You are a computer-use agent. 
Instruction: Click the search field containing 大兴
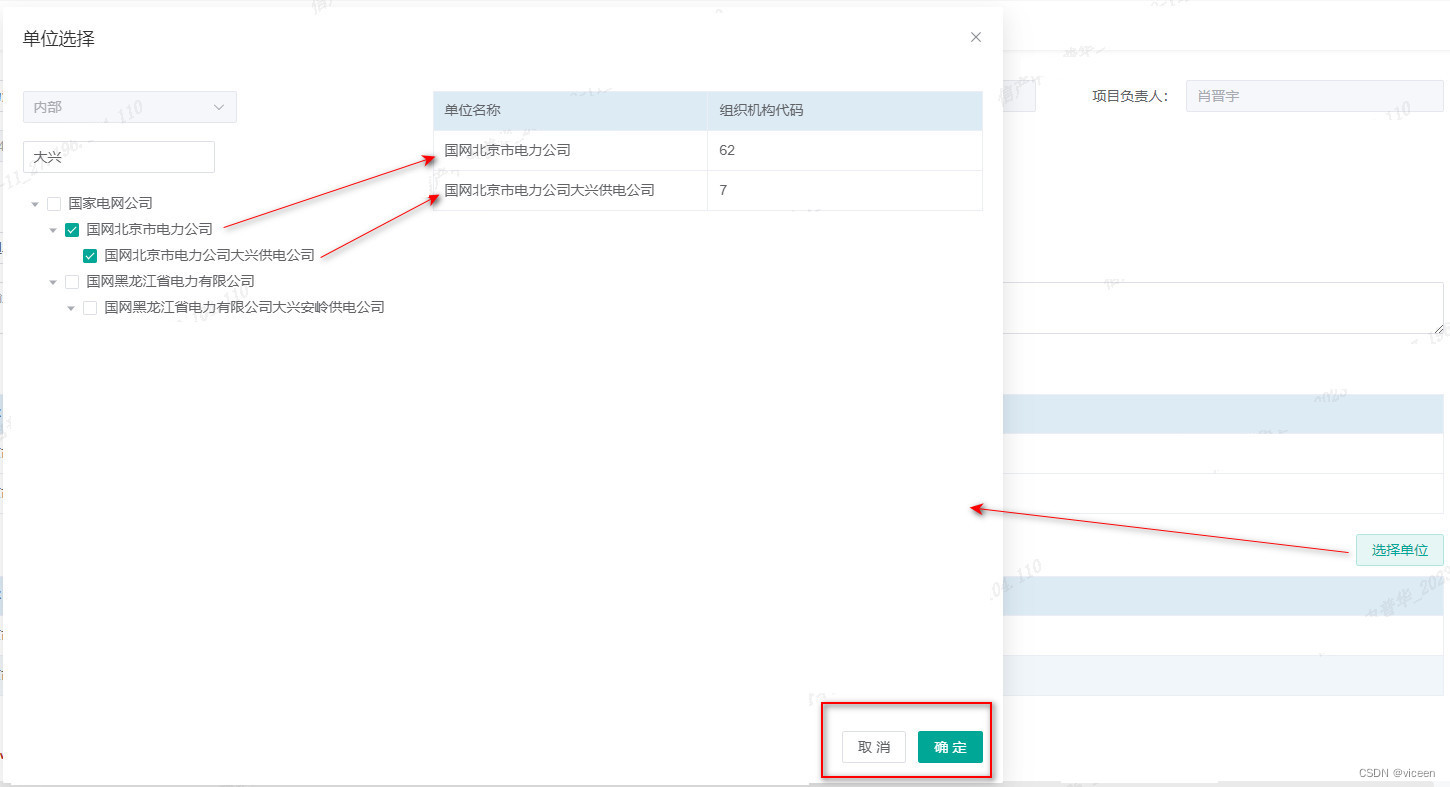pyautogui.click(x=119, y=157)
